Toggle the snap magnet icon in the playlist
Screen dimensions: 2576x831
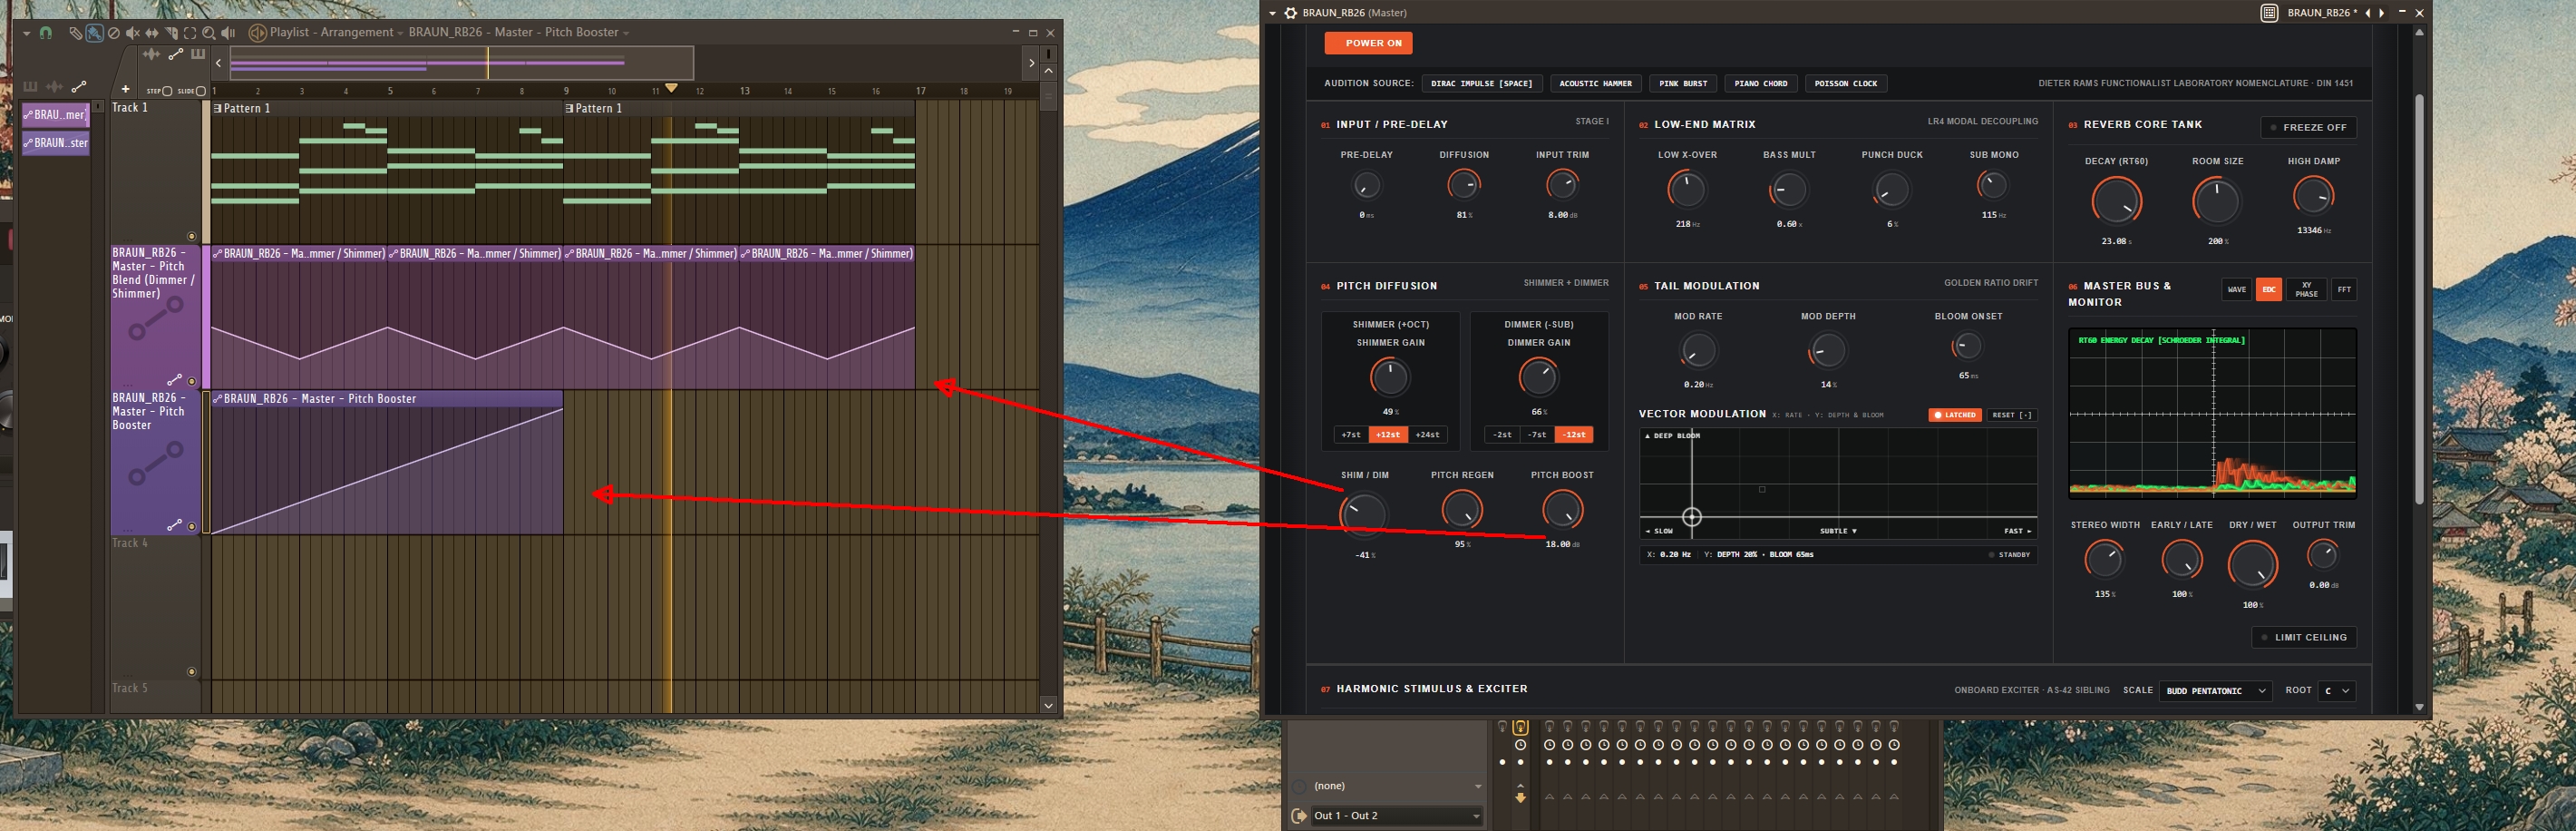46,33
